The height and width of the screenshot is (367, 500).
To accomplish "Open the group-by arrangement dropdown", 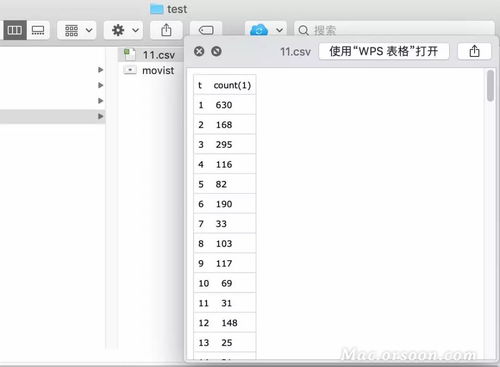I will (77, 30).
